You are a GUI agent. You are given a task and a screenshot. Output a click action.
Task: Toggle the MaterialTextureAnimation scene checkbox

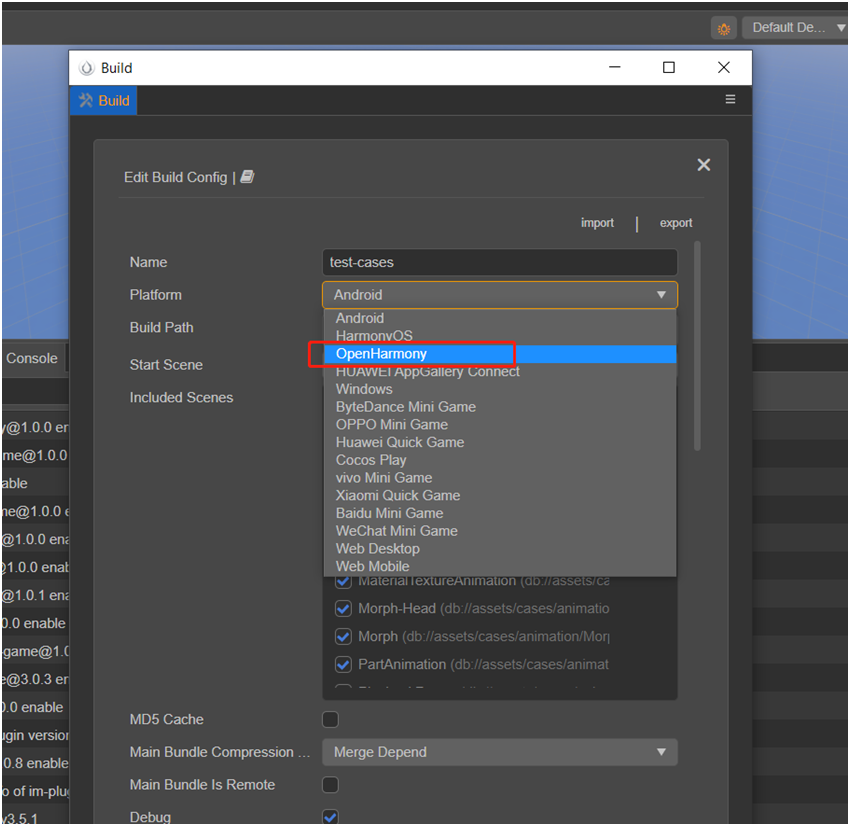tap(343, 583)
